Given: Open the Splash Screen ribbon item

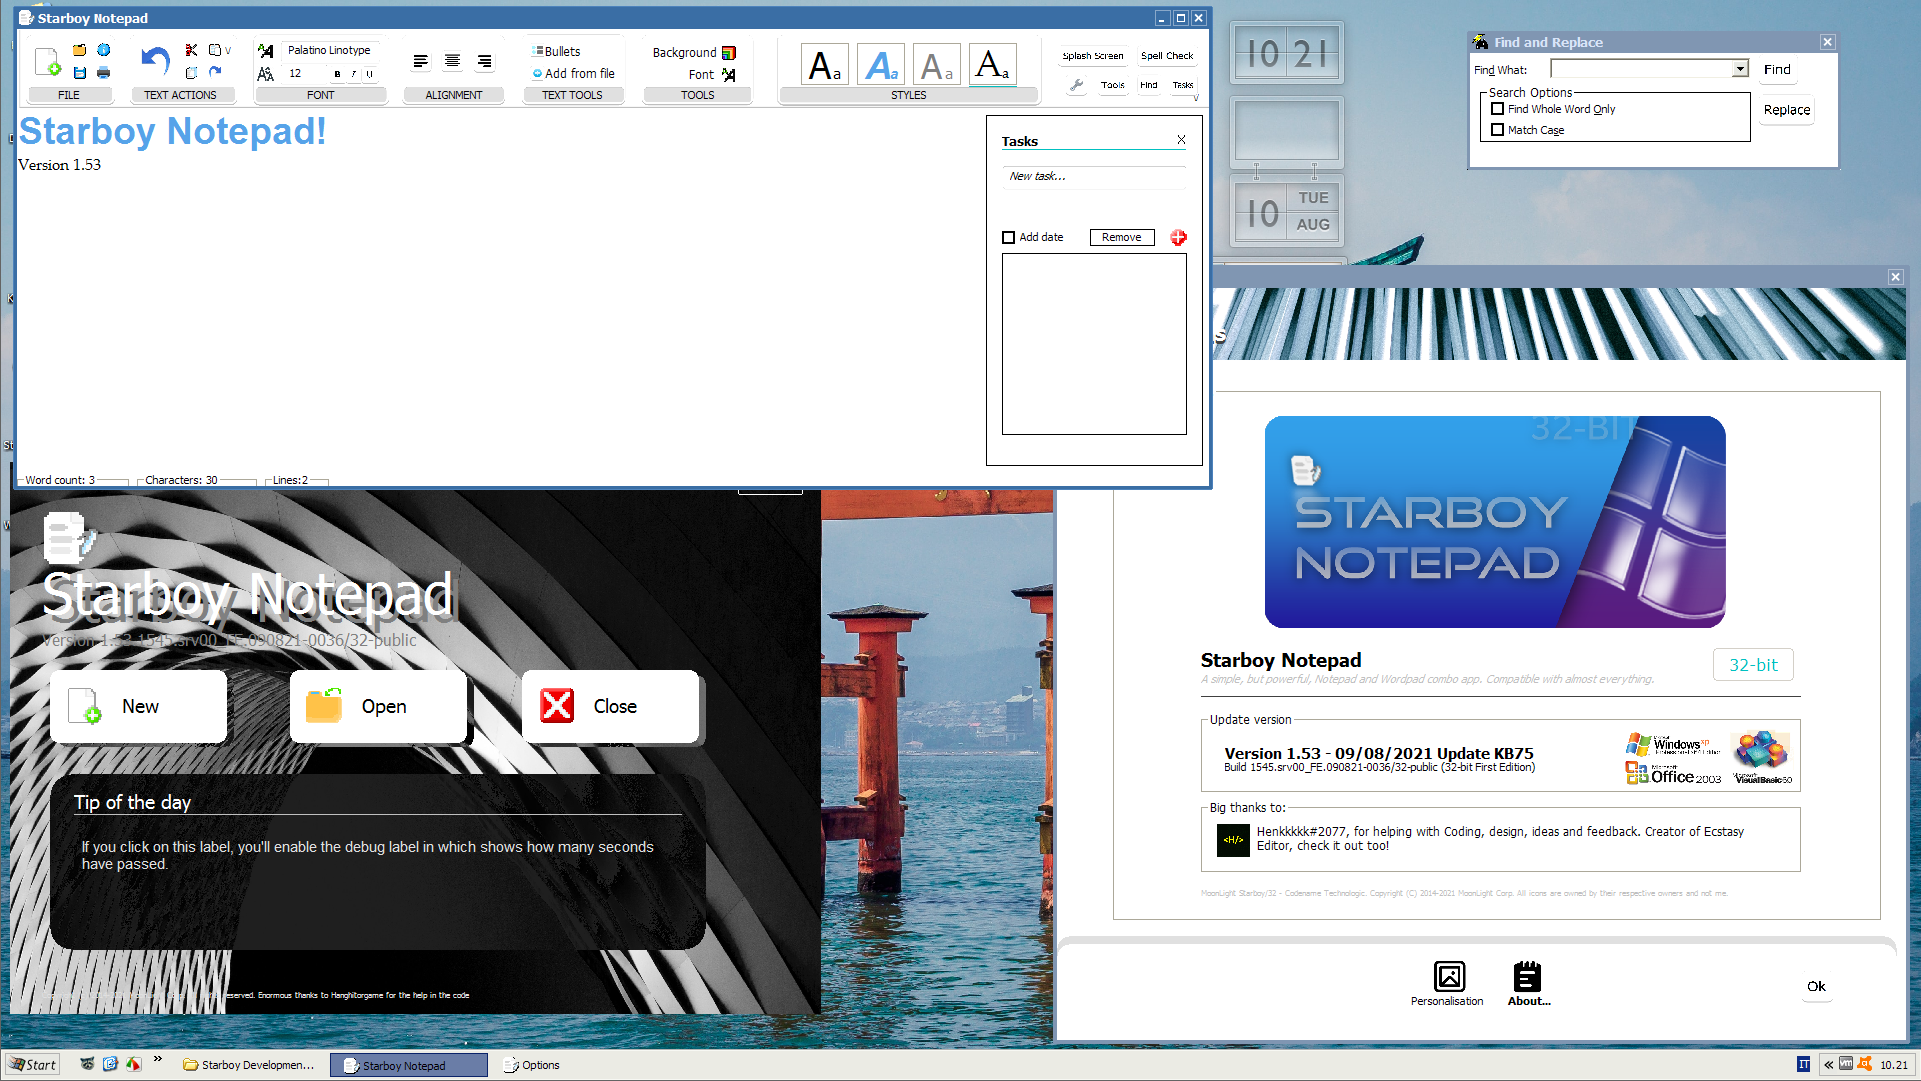Looking at the screenshot, I should (1092, 56).
